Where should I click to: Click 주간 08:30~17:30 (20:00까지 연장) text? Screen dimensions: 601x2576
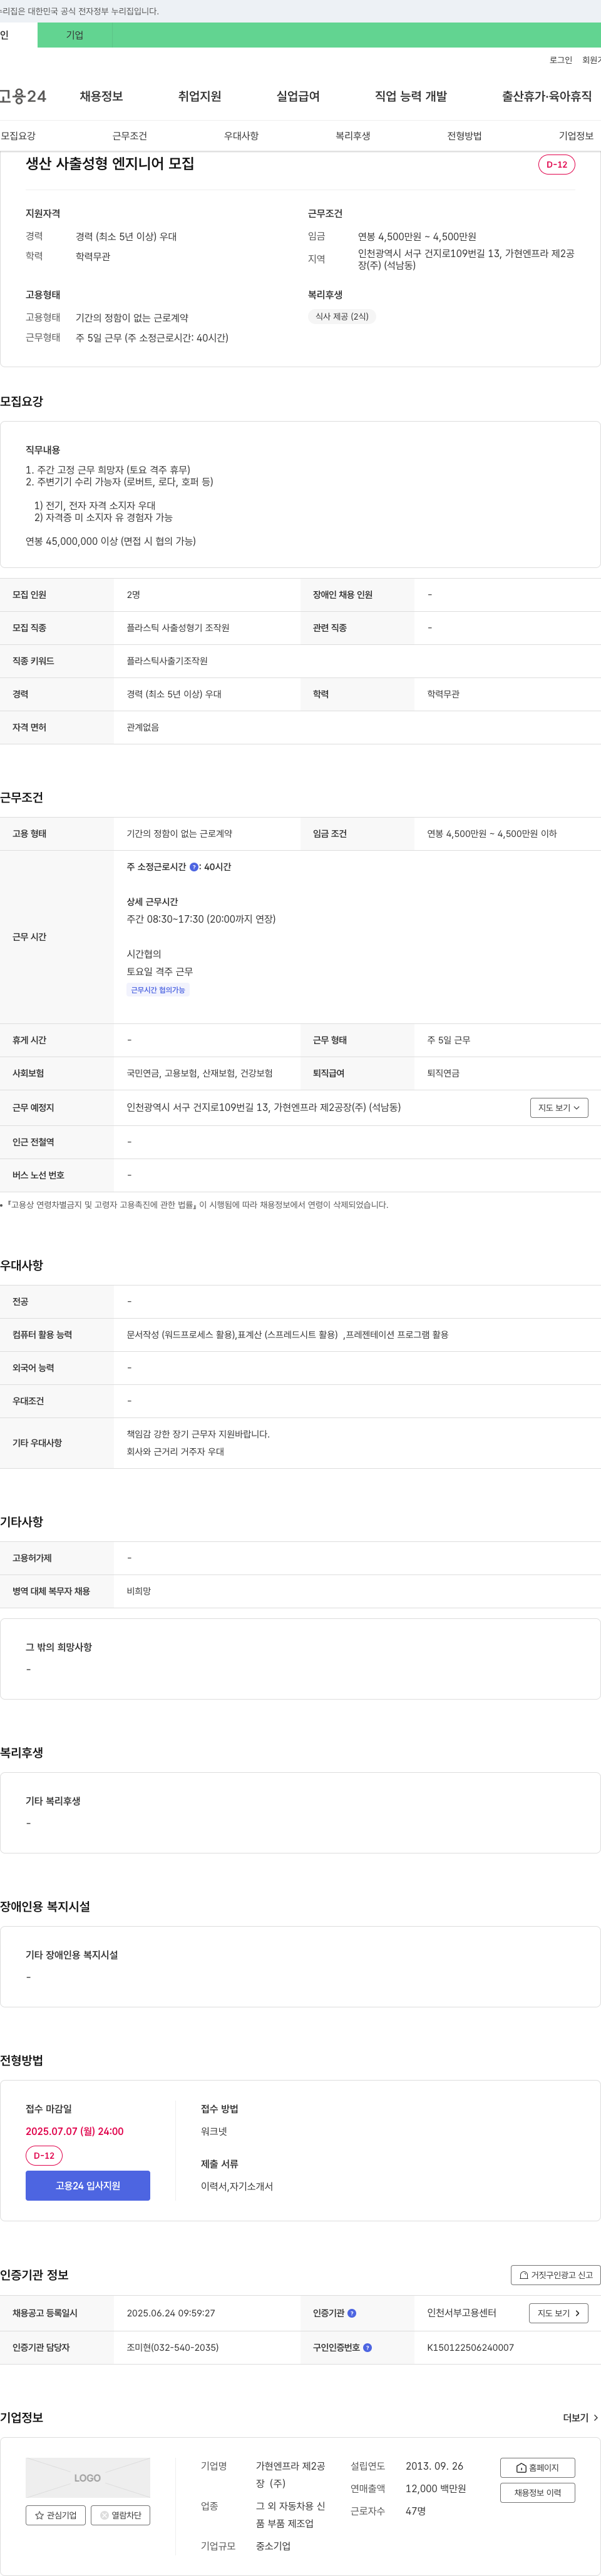(x=201, y=919)
